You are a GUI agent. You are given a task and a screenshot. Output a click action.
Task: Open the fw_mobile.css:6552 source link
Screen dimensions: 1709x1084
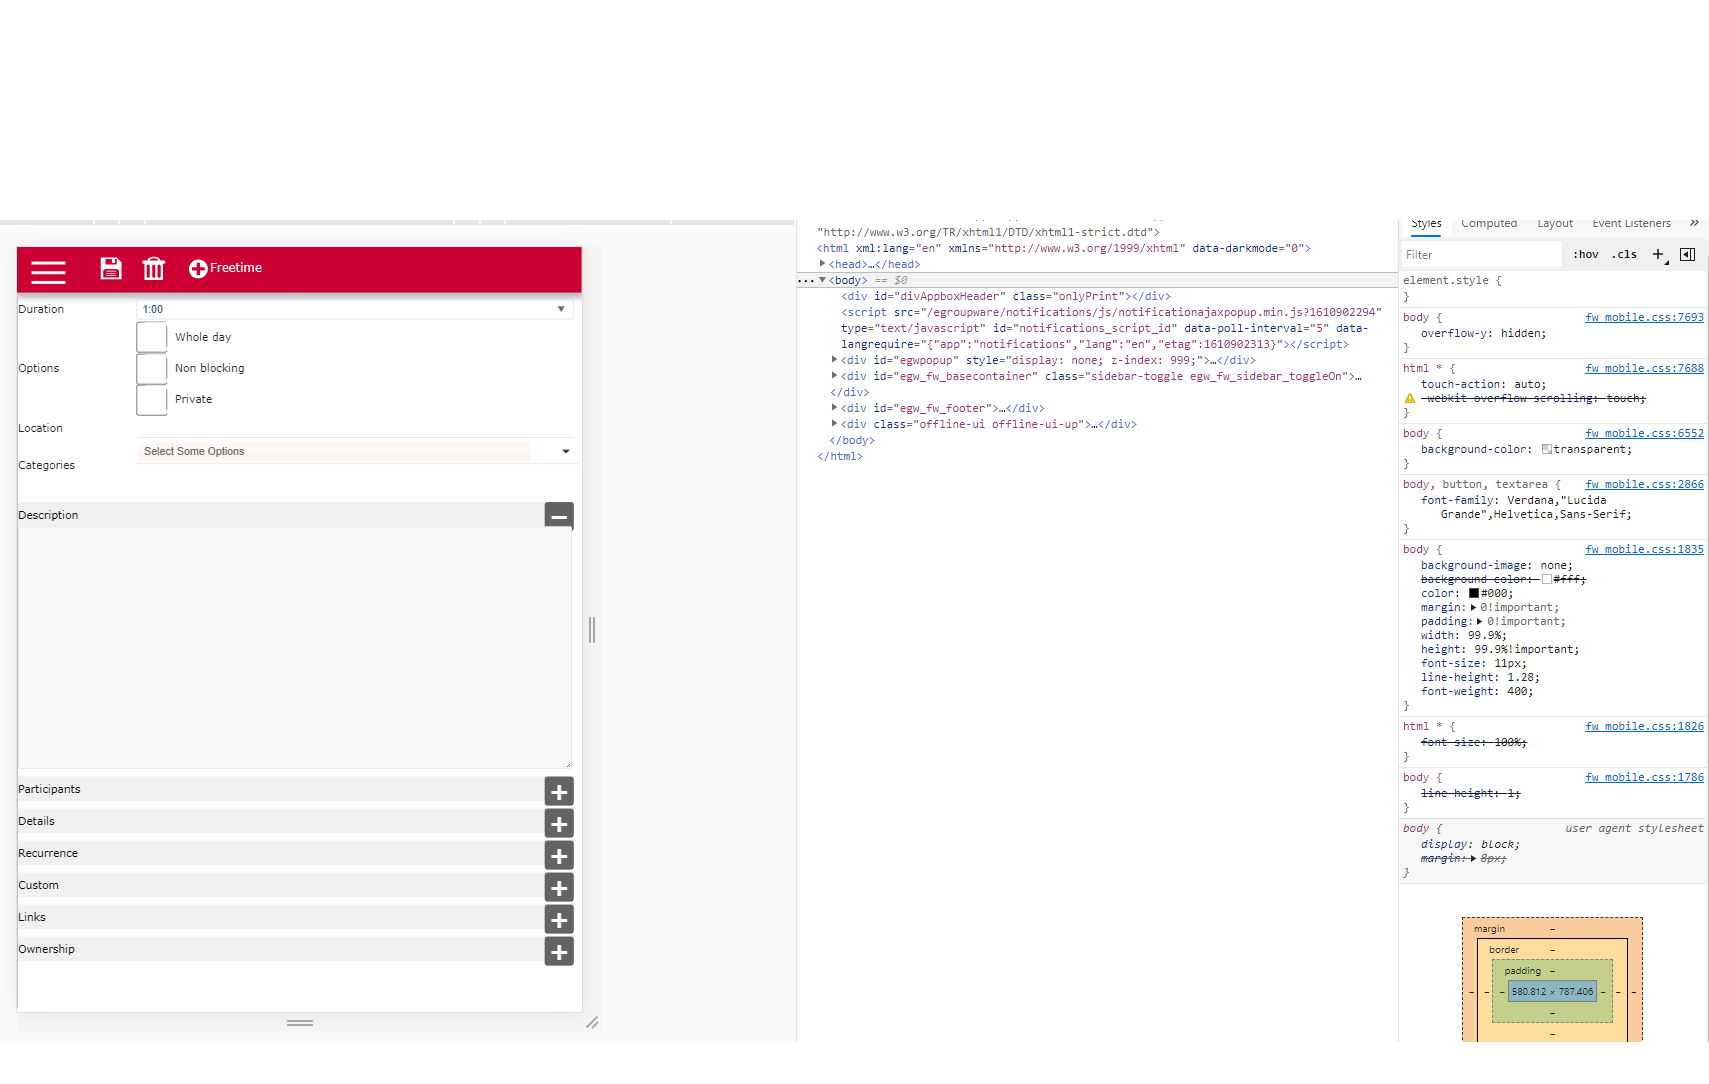tap(1644, 434)
